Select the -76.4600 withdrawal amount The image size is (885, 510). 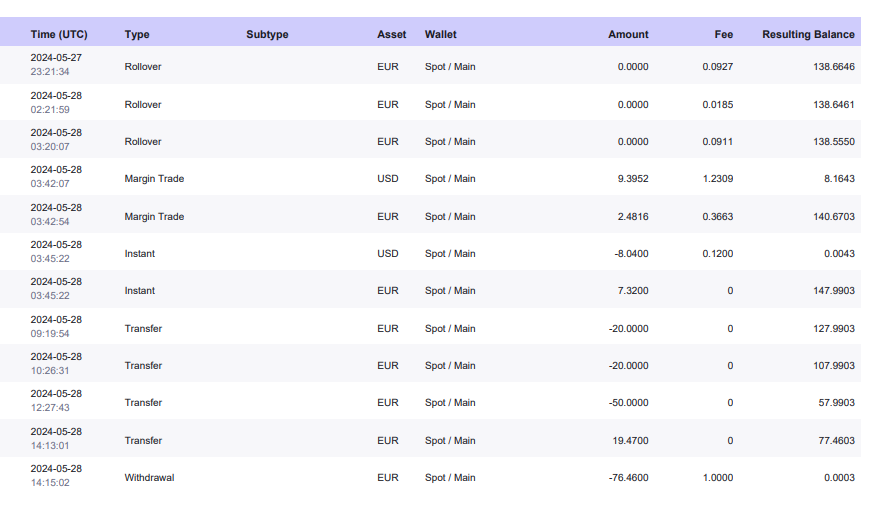pos(628,478)
